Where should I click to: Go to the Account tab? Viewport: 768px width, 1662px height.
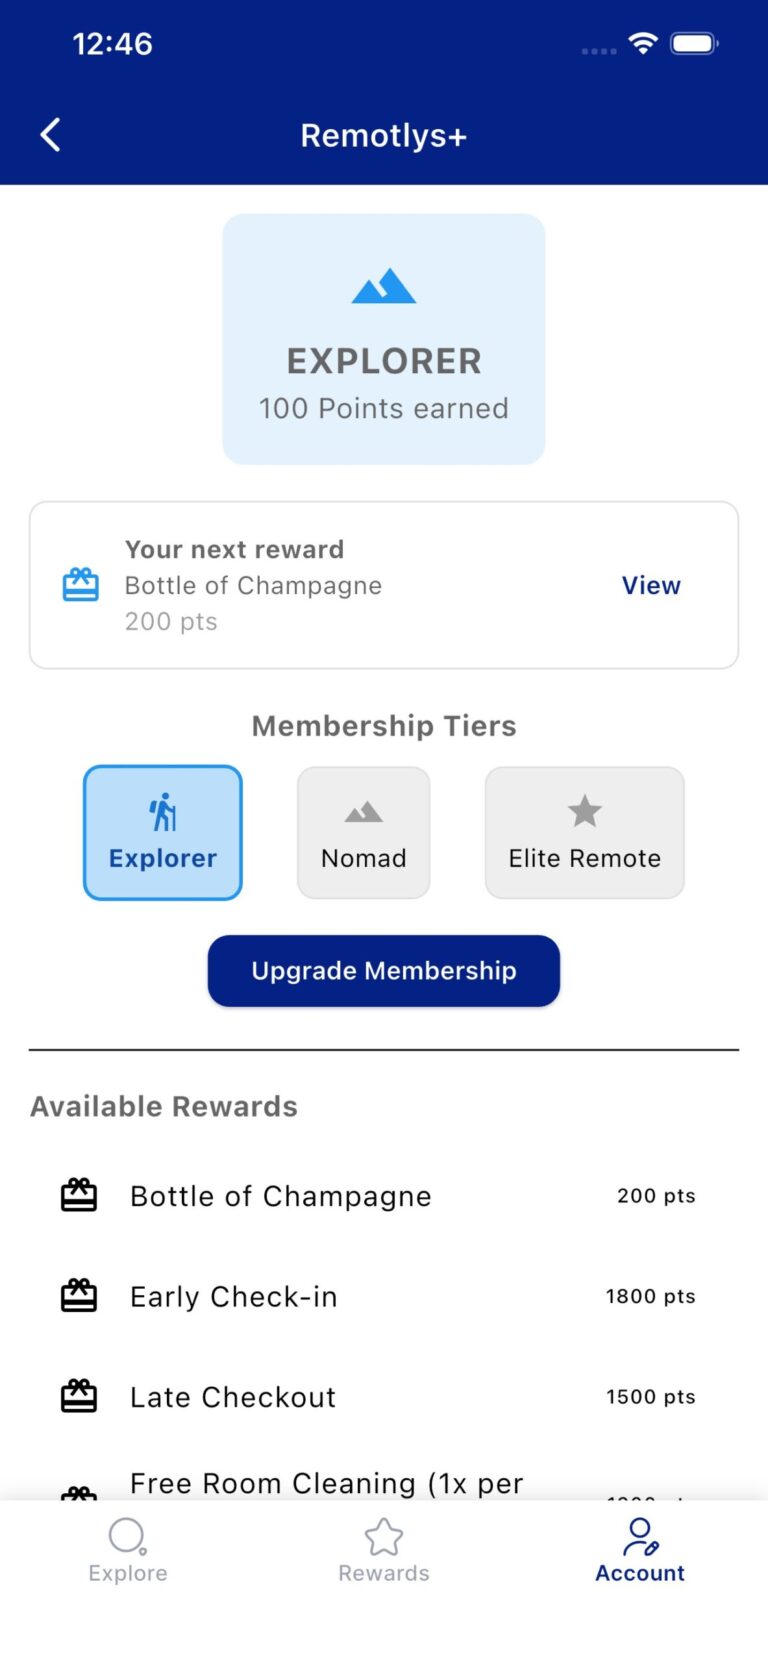(640, 1550)
